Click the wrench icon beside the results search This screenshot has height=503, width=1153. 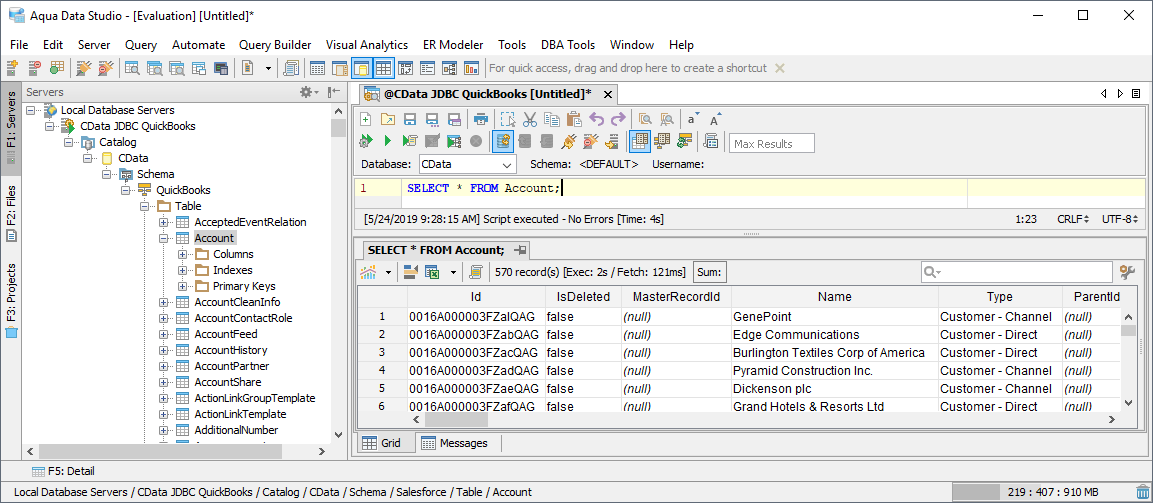click(1127, 272)
